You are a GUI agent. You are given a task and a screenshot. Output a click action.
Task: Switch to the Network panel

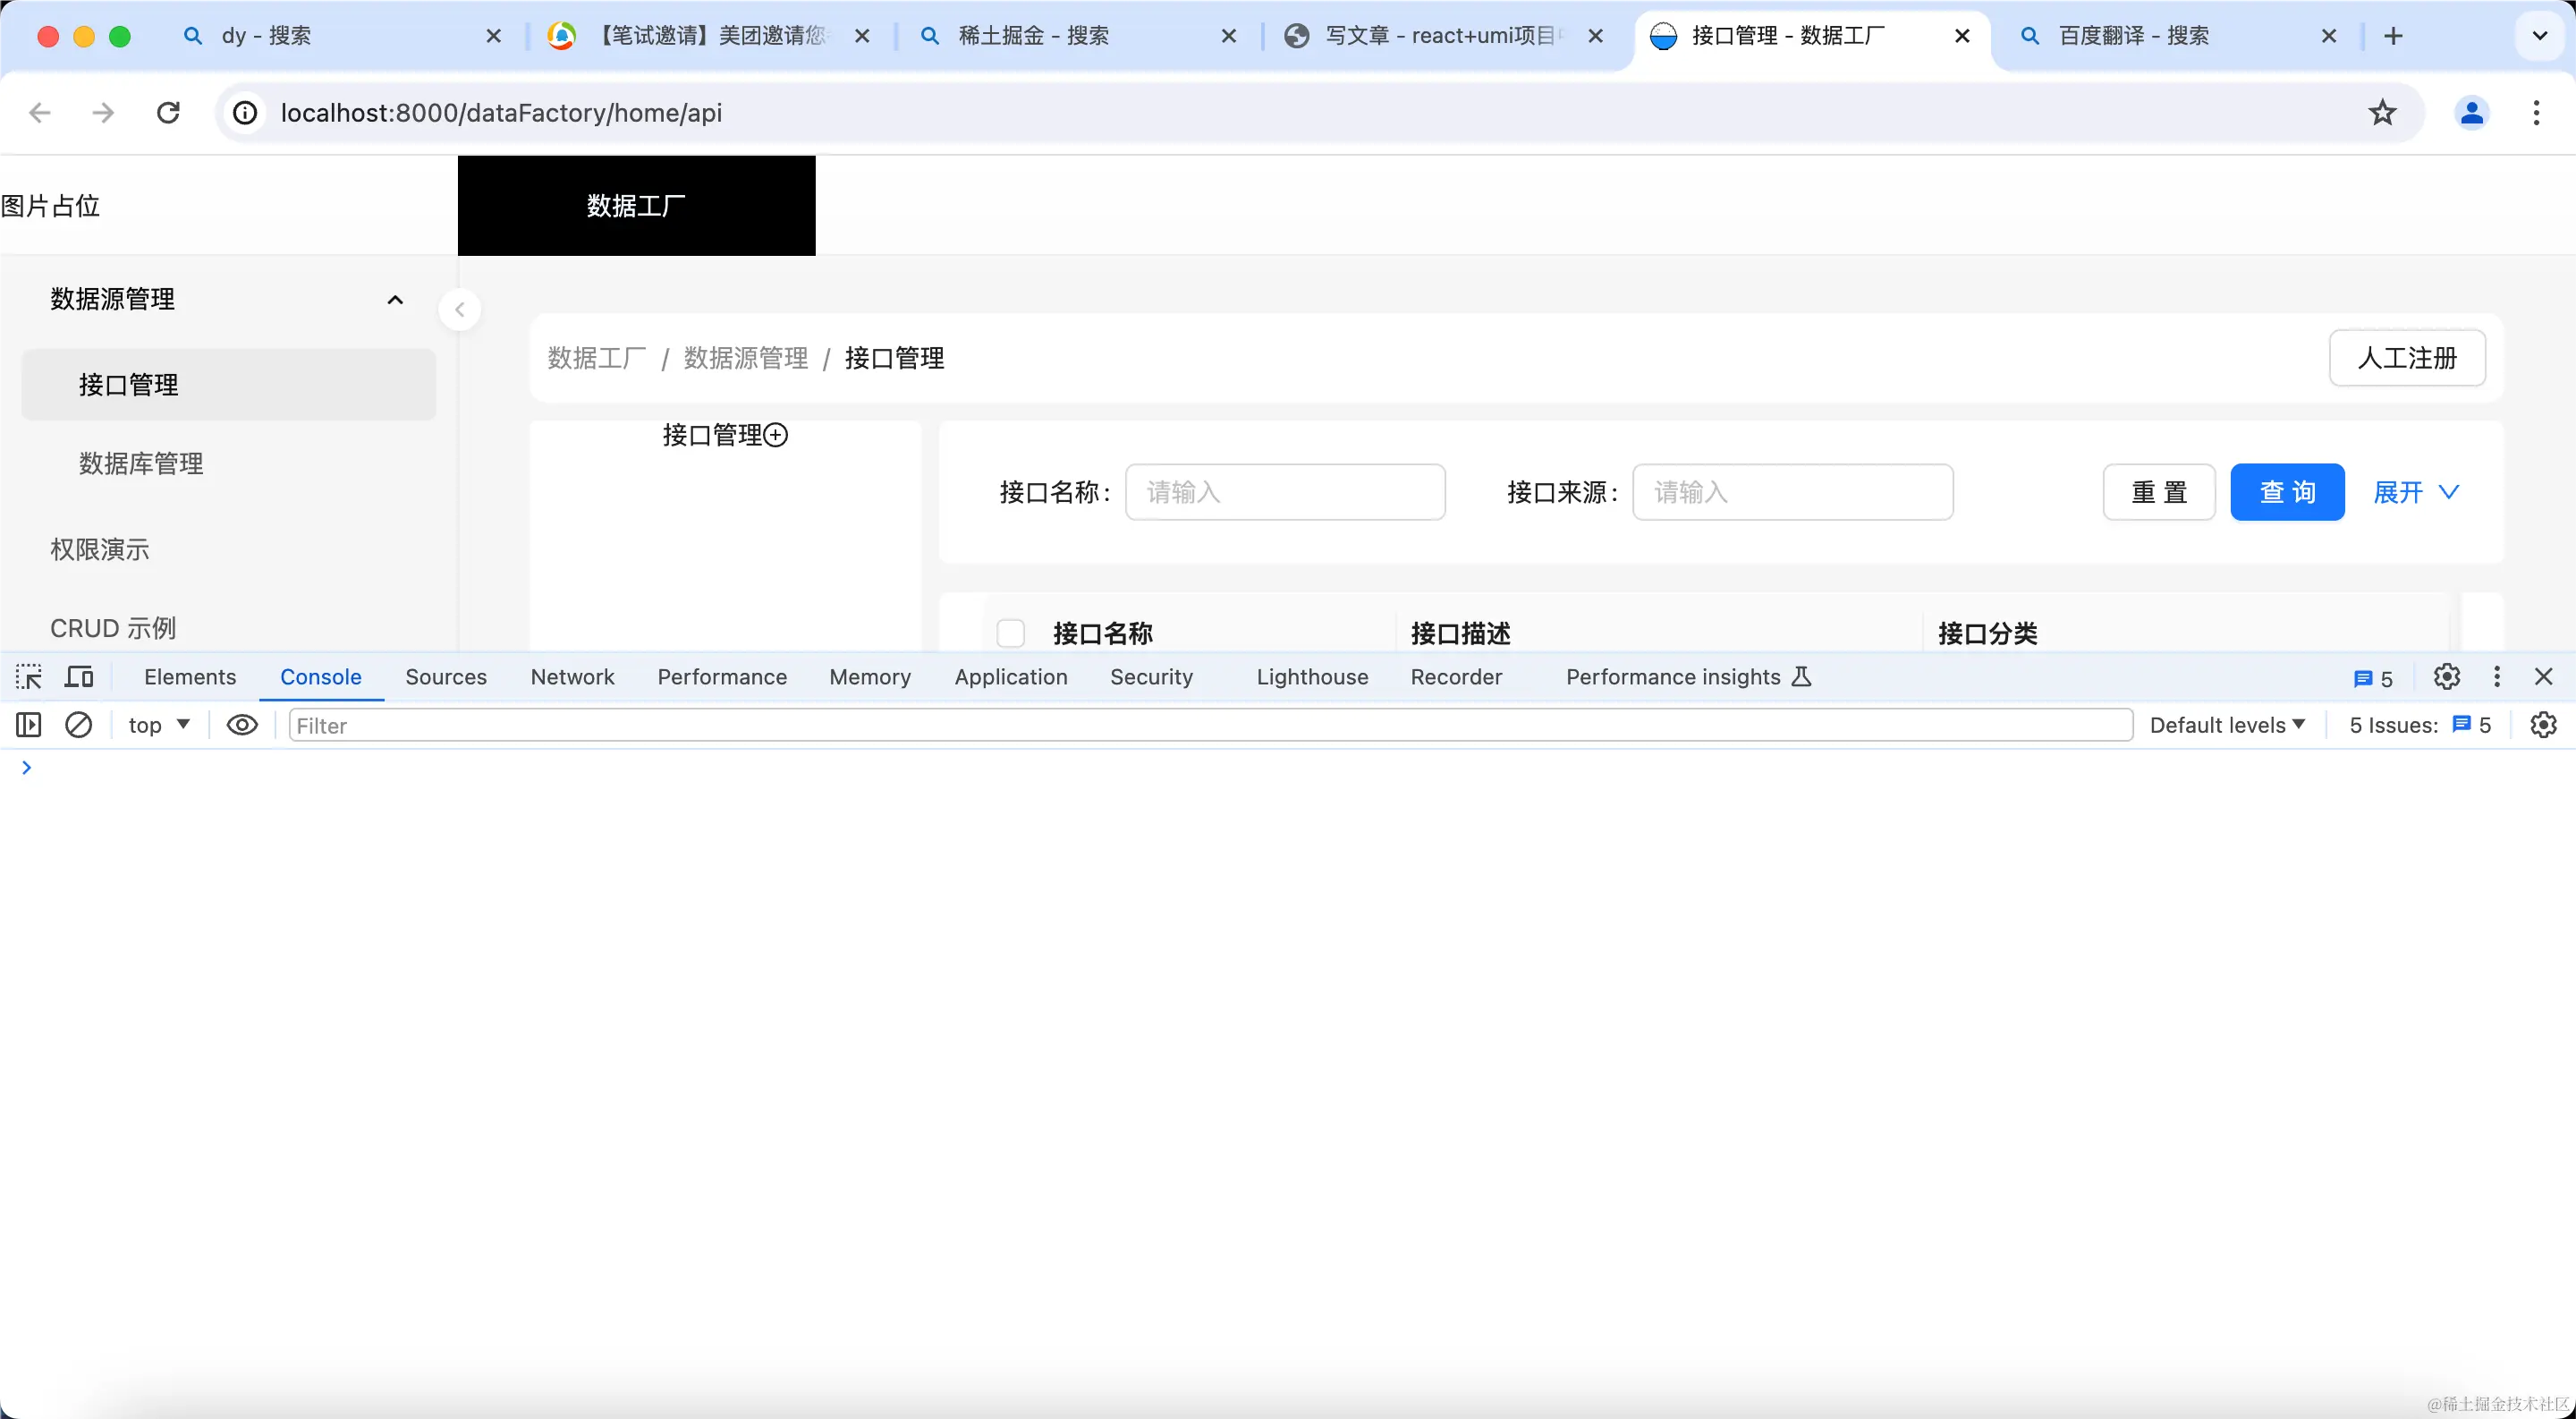(x=572, y=677)
